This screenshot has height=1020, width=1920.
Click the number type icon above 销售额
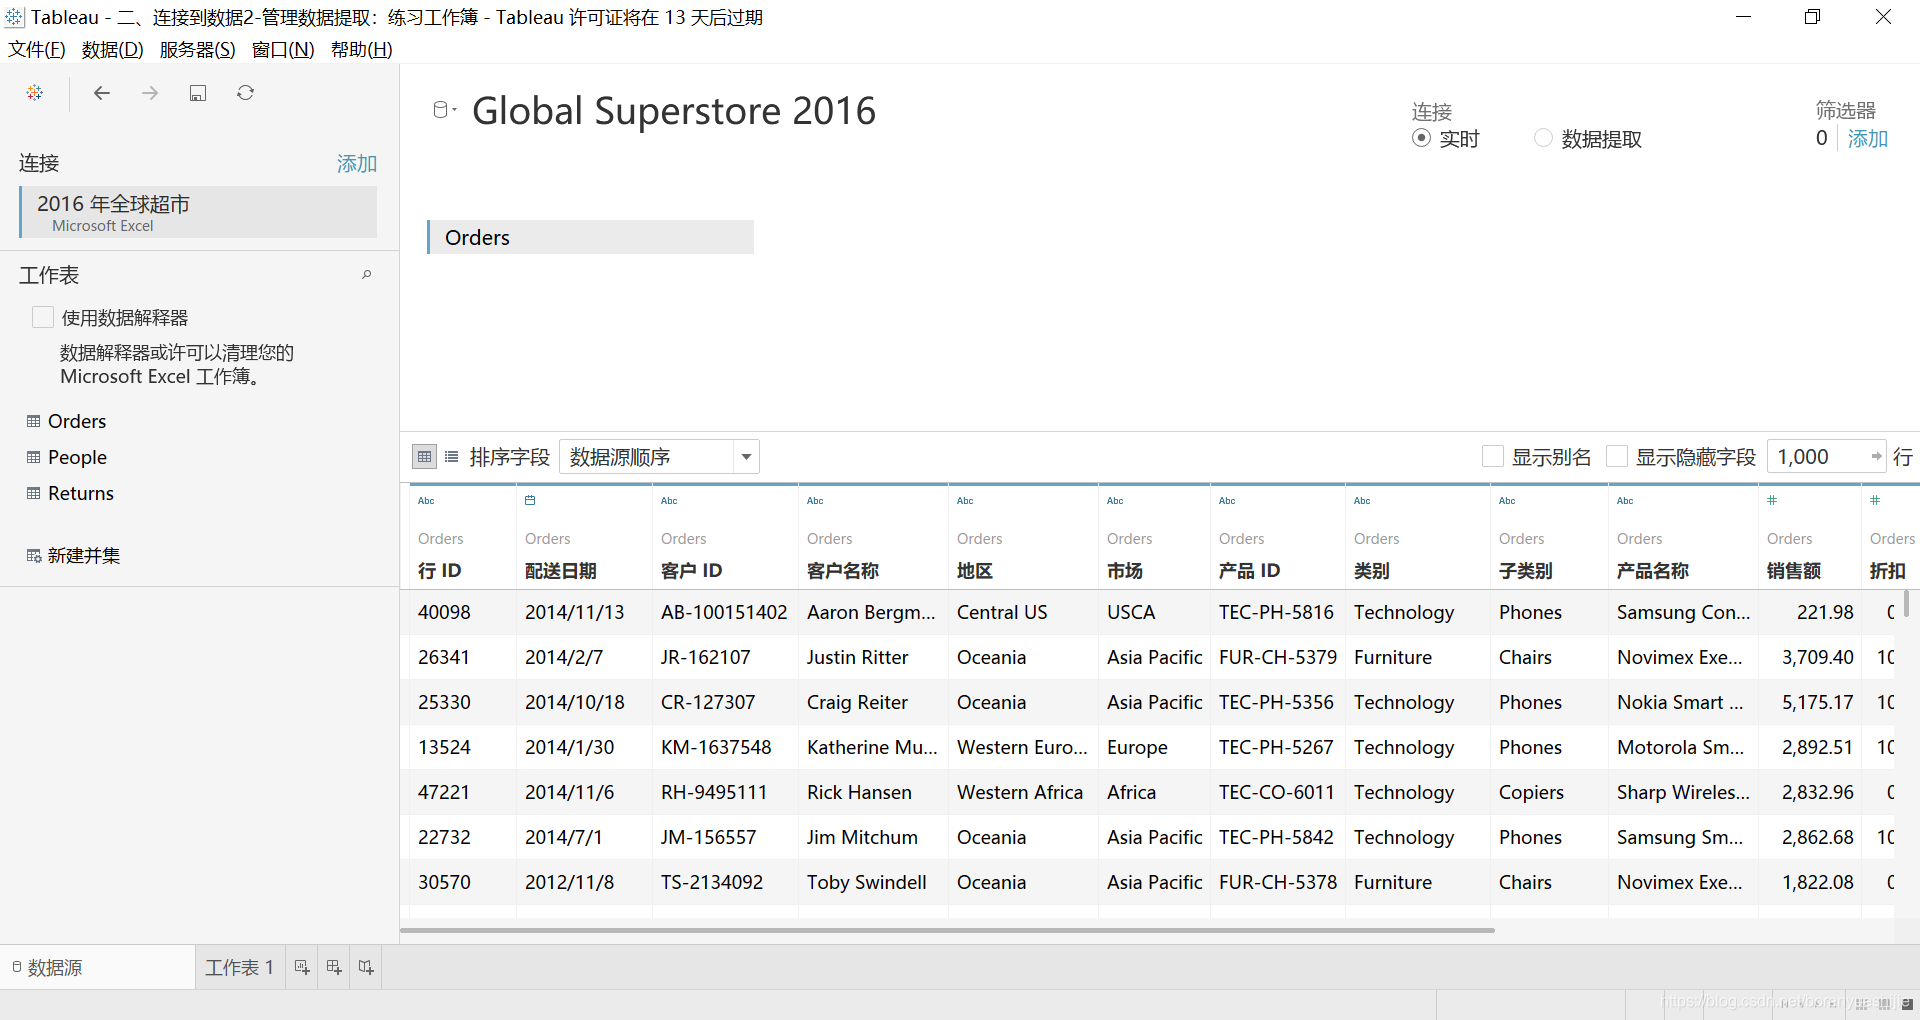pyautogui.click(x=1772, y=500)
